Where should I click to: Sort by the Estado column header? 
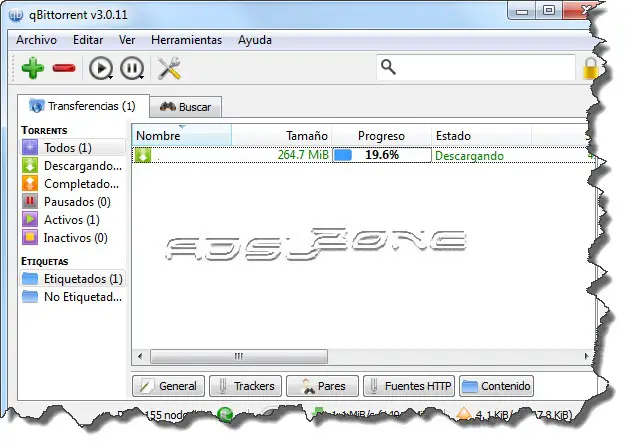[x=481, y=136]
